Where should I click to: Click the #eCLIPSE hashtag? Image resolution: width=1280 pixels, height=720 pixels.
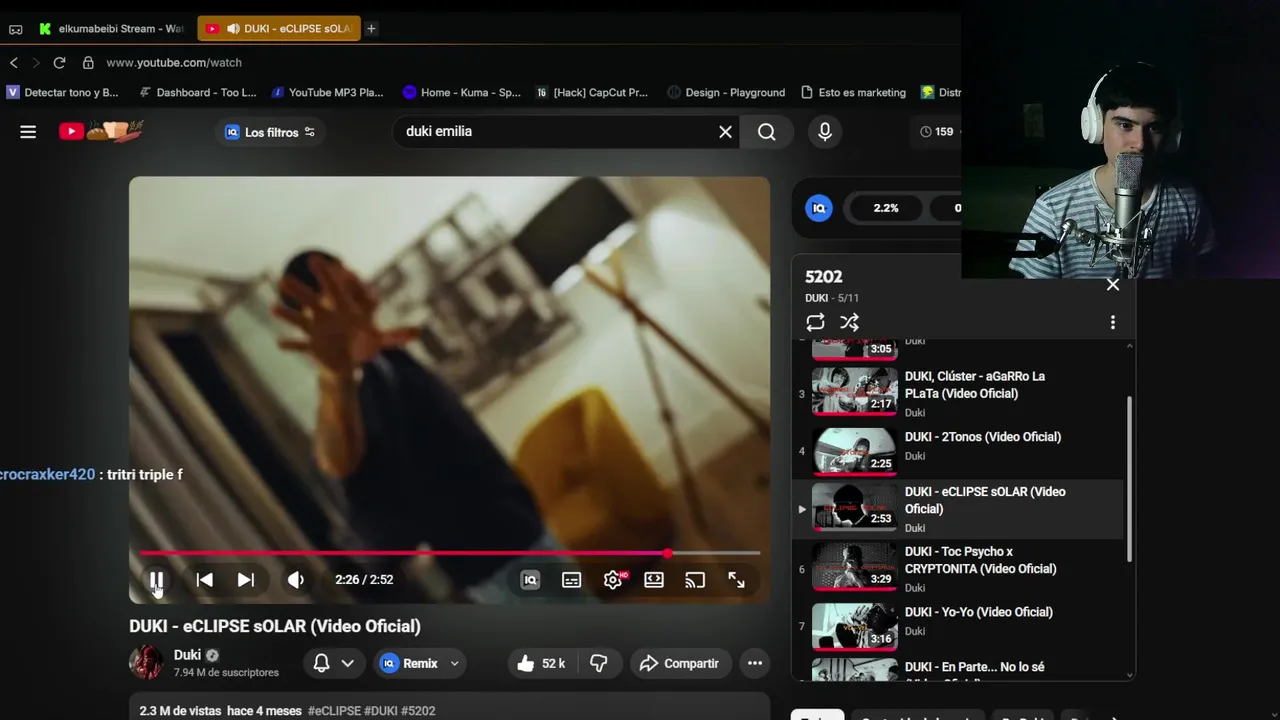pyautogui.click(x=334, y=711)
